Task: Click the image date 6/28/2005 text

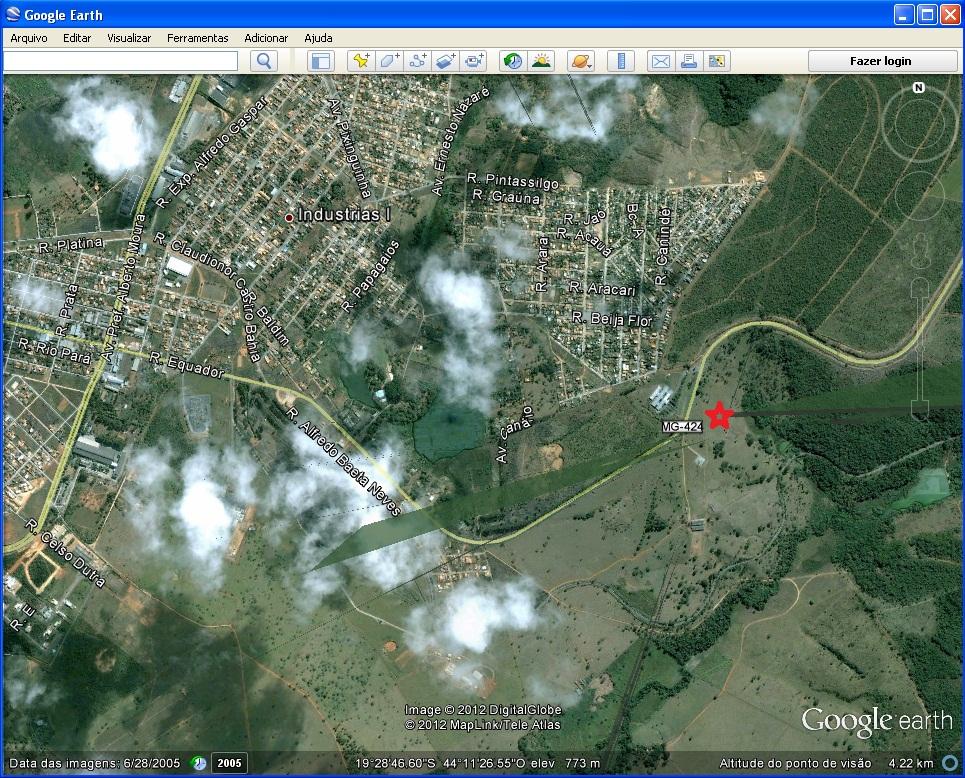Action: (x=152, y=763)
